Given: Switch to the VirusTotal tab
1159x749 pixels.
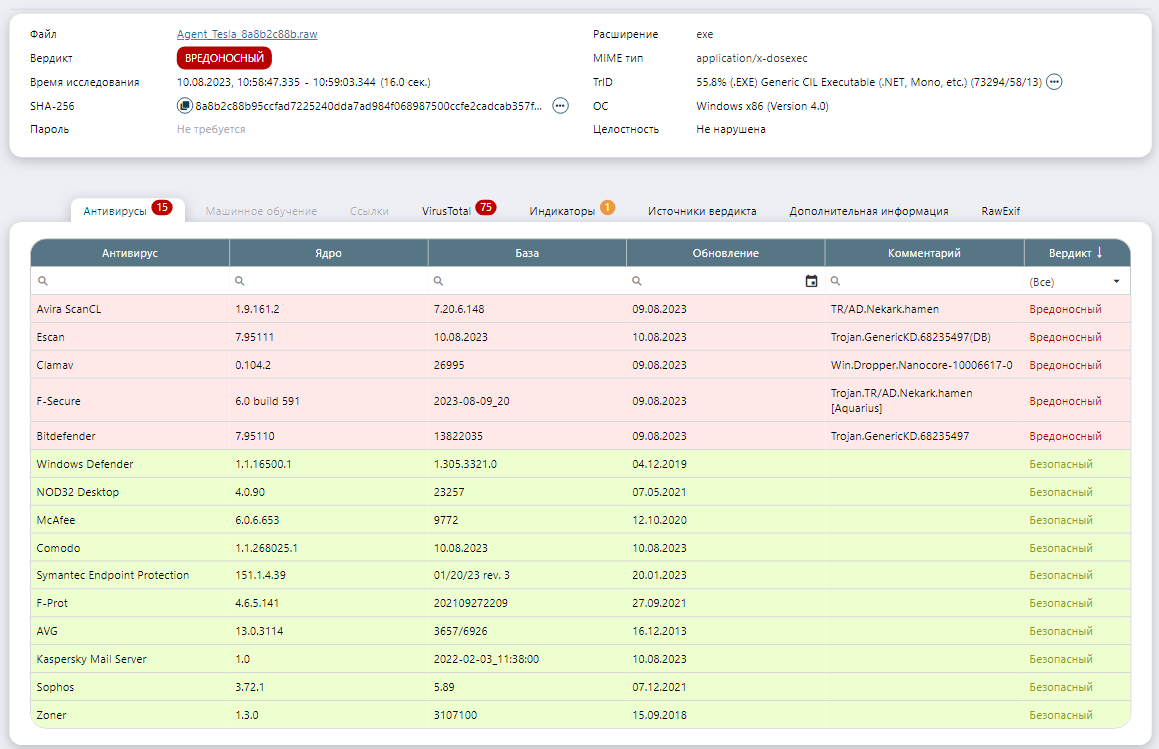Looking at the screenshot, I should (446, 211).
